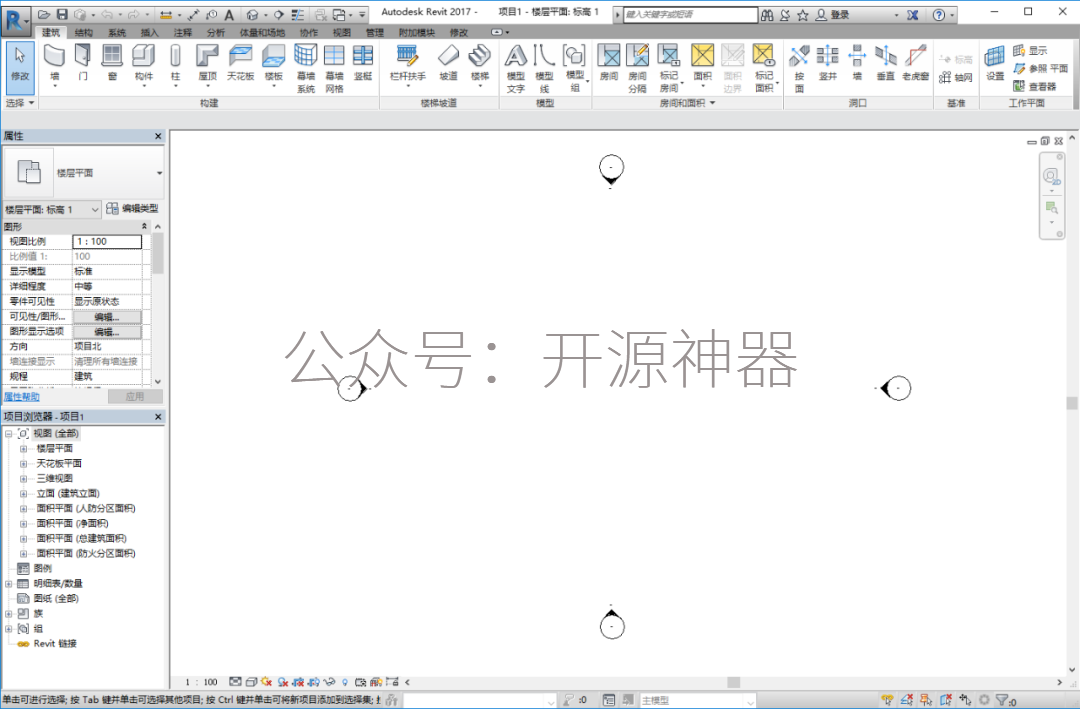Select the Window (窗) tool
Image resolution: width=1080 pixels, height=709 pixels.
tap(112, 63)
